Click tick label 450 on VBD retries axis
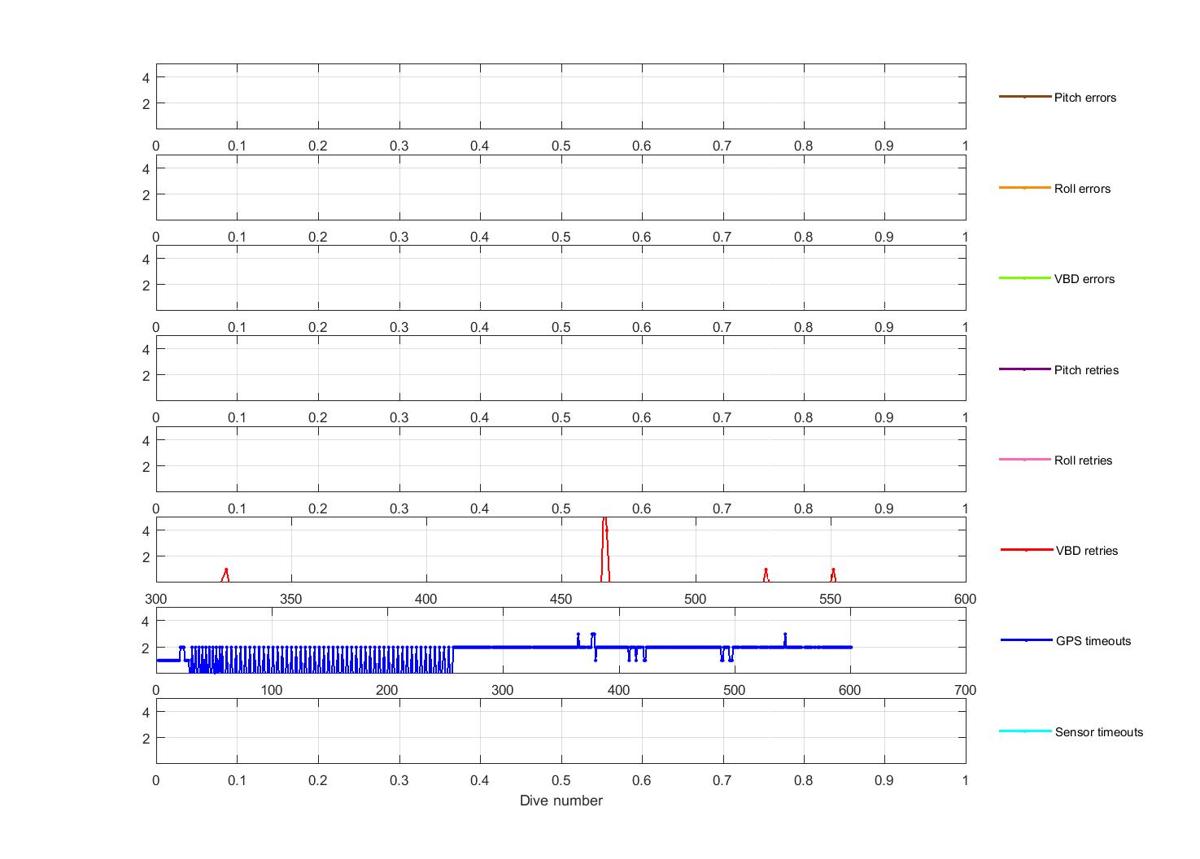The height and width of the screenshot is (859, 1200). [561, 599]
